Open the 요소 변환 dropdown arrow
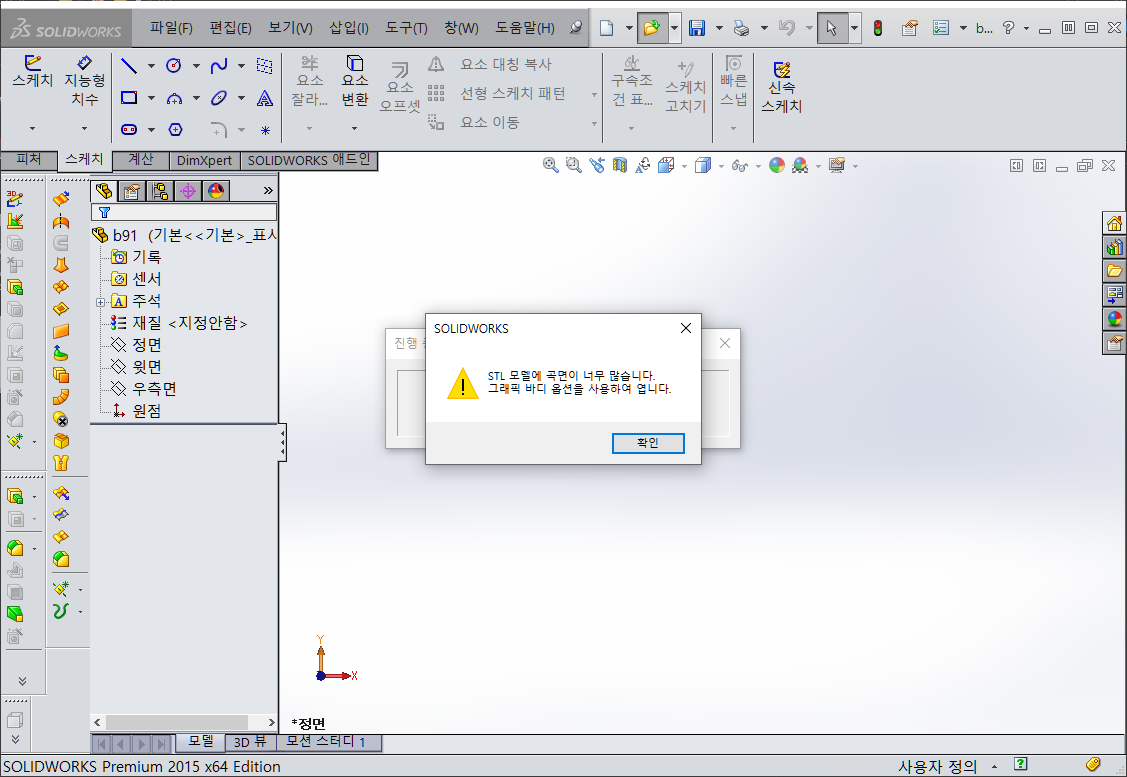Viewport: 1127px width, 777px height. pos(354,129)
